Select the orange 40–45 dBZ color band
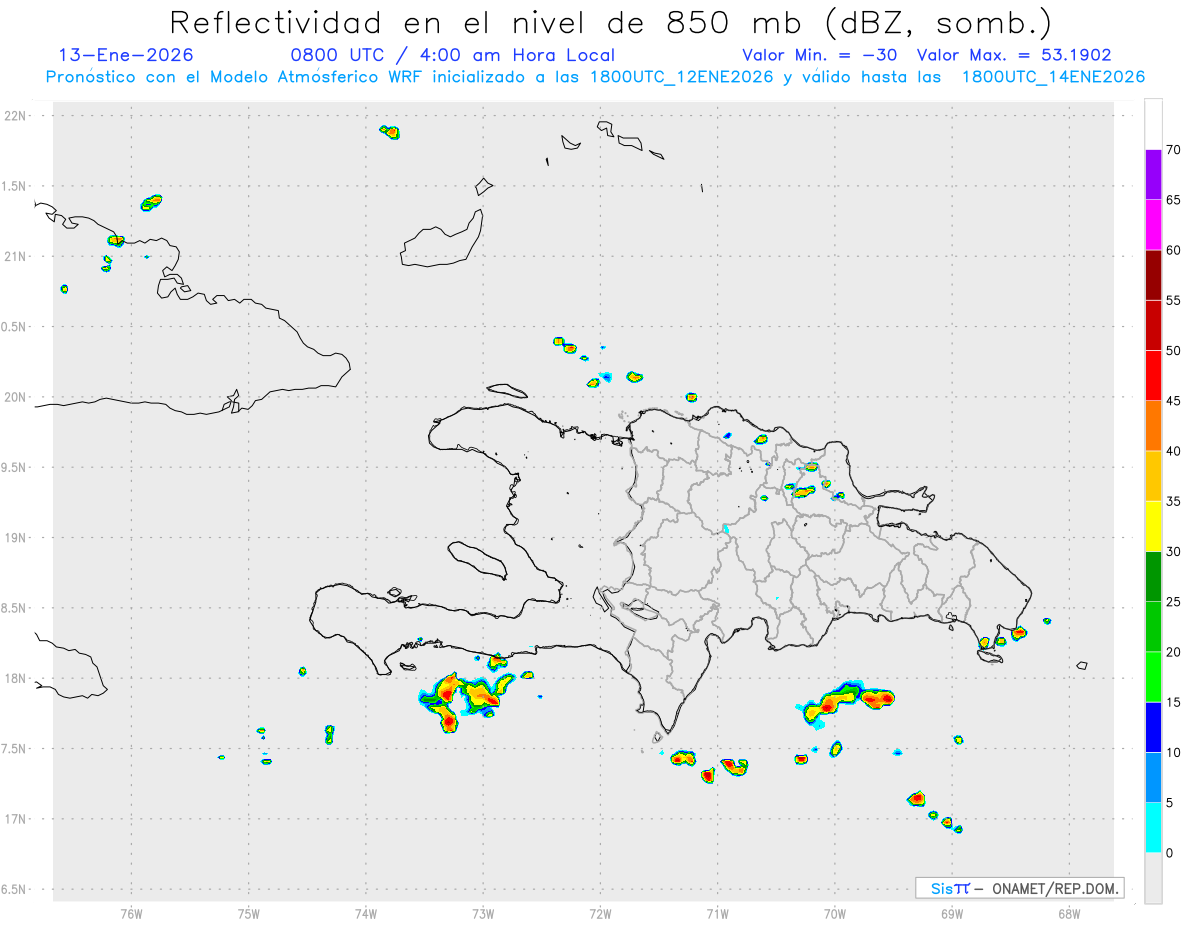The image size is (1200, 927). (1153, 426)
